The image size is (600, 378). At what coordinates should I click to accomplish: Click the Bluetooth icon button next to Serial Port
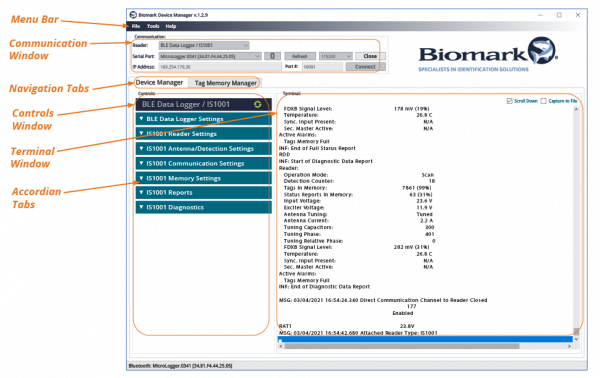coord(272,56)
